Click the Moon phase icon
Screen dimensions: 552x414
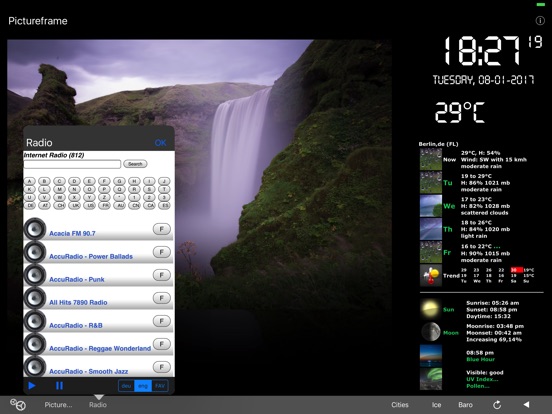point(431,332)
